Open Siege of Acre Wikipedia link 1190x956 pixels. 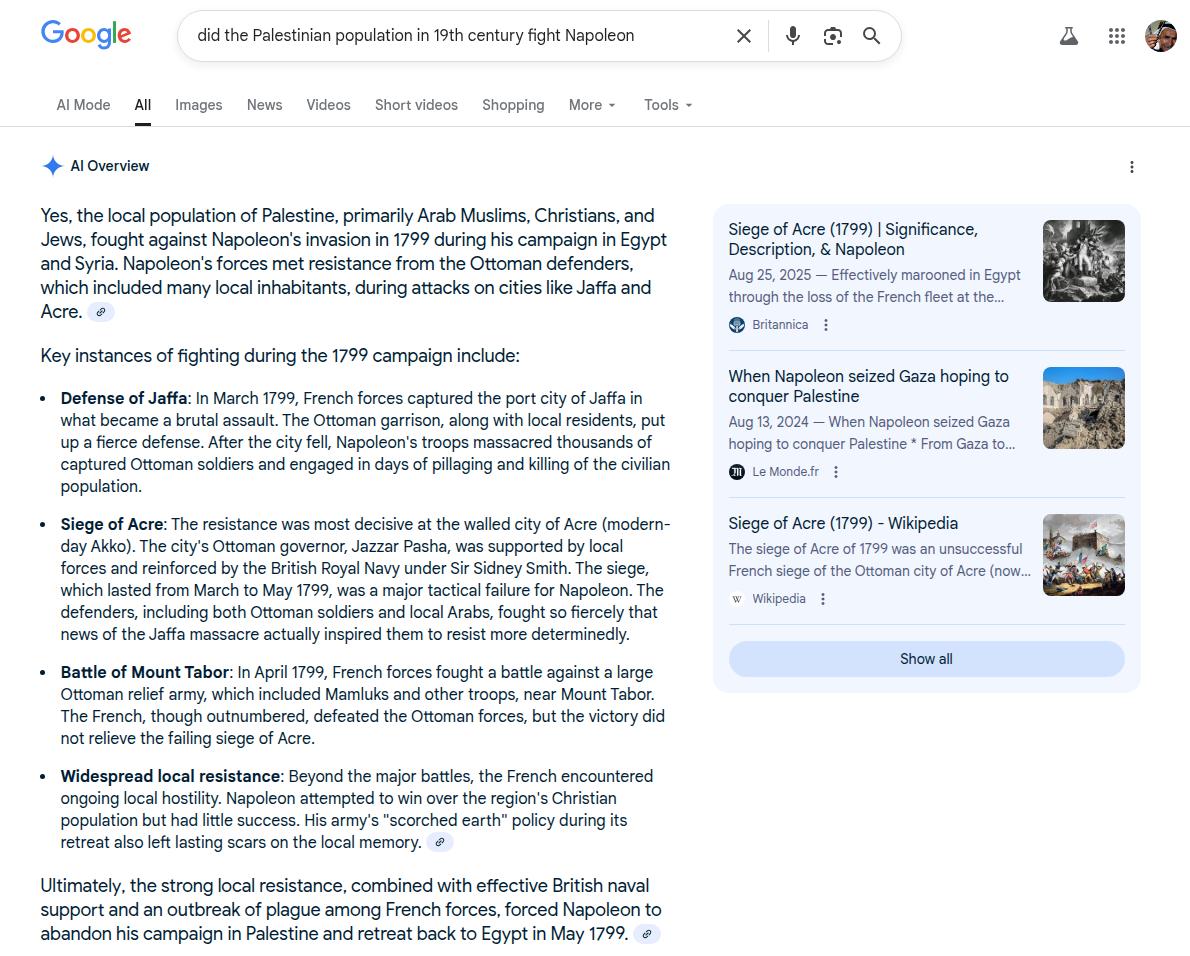tap(842, 523)
